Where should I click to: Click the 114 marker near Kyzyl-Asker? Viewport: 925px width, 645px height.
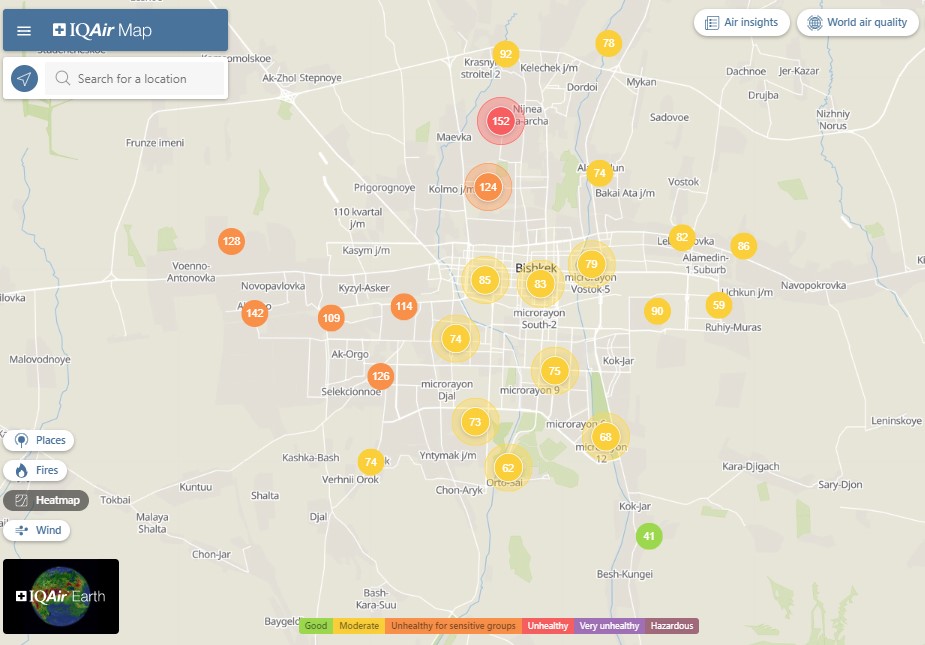404,306
